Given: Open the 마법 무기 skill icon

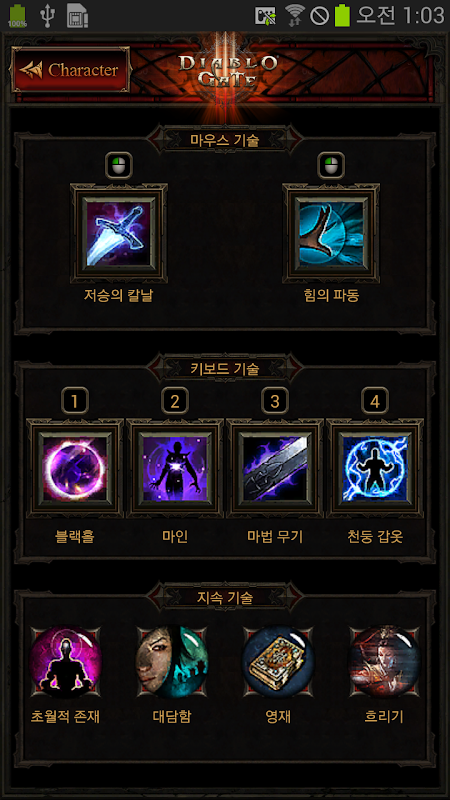Looking at the screenshot, I should click(275, 468).
